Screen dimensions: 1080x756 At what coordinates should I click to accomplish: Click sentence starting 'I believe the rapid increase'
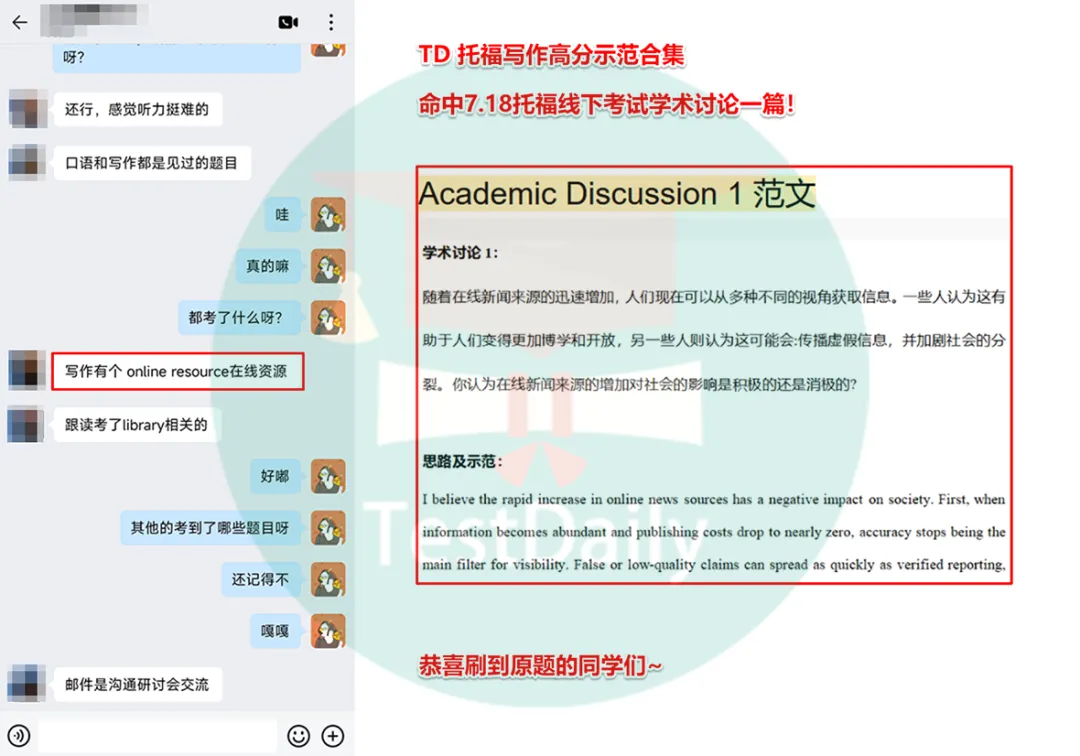coord(714,532)
